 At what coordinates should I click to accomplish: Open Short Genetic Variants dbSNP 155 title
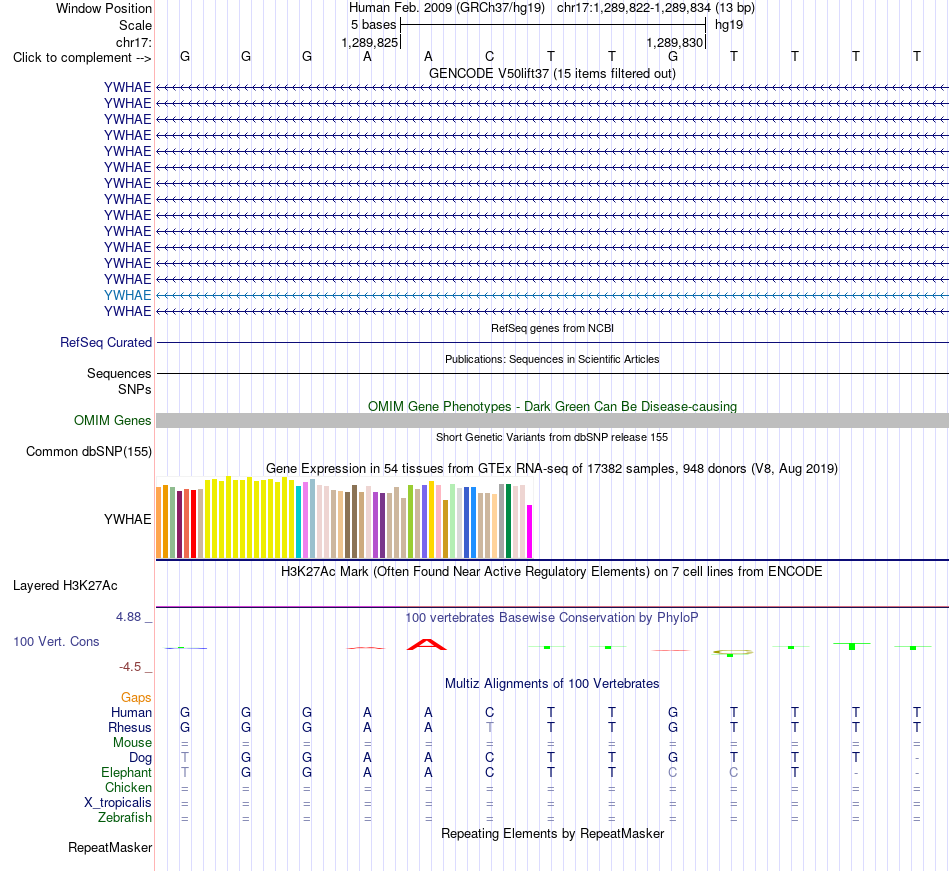[x=552, y=437]
